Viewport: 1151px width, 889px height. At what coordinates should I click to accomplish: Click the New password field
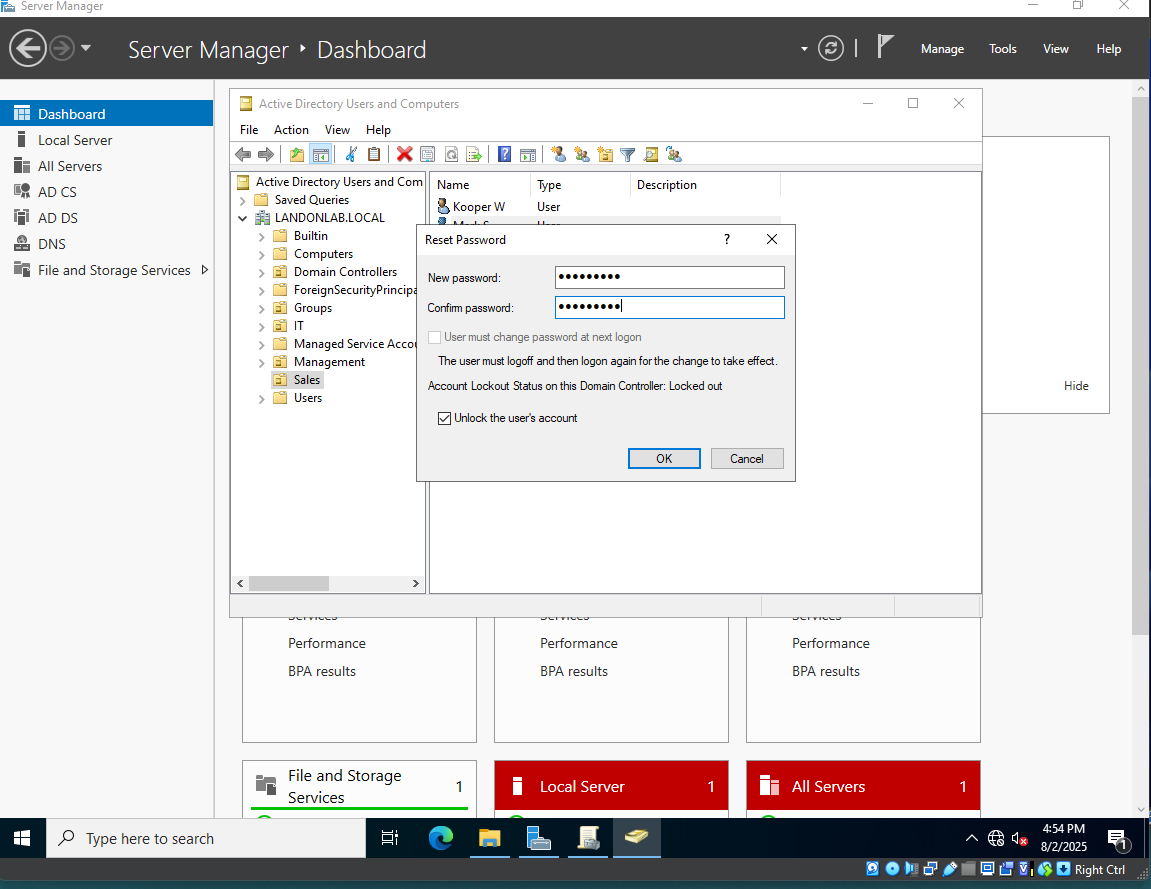click(x=669, y=277)
